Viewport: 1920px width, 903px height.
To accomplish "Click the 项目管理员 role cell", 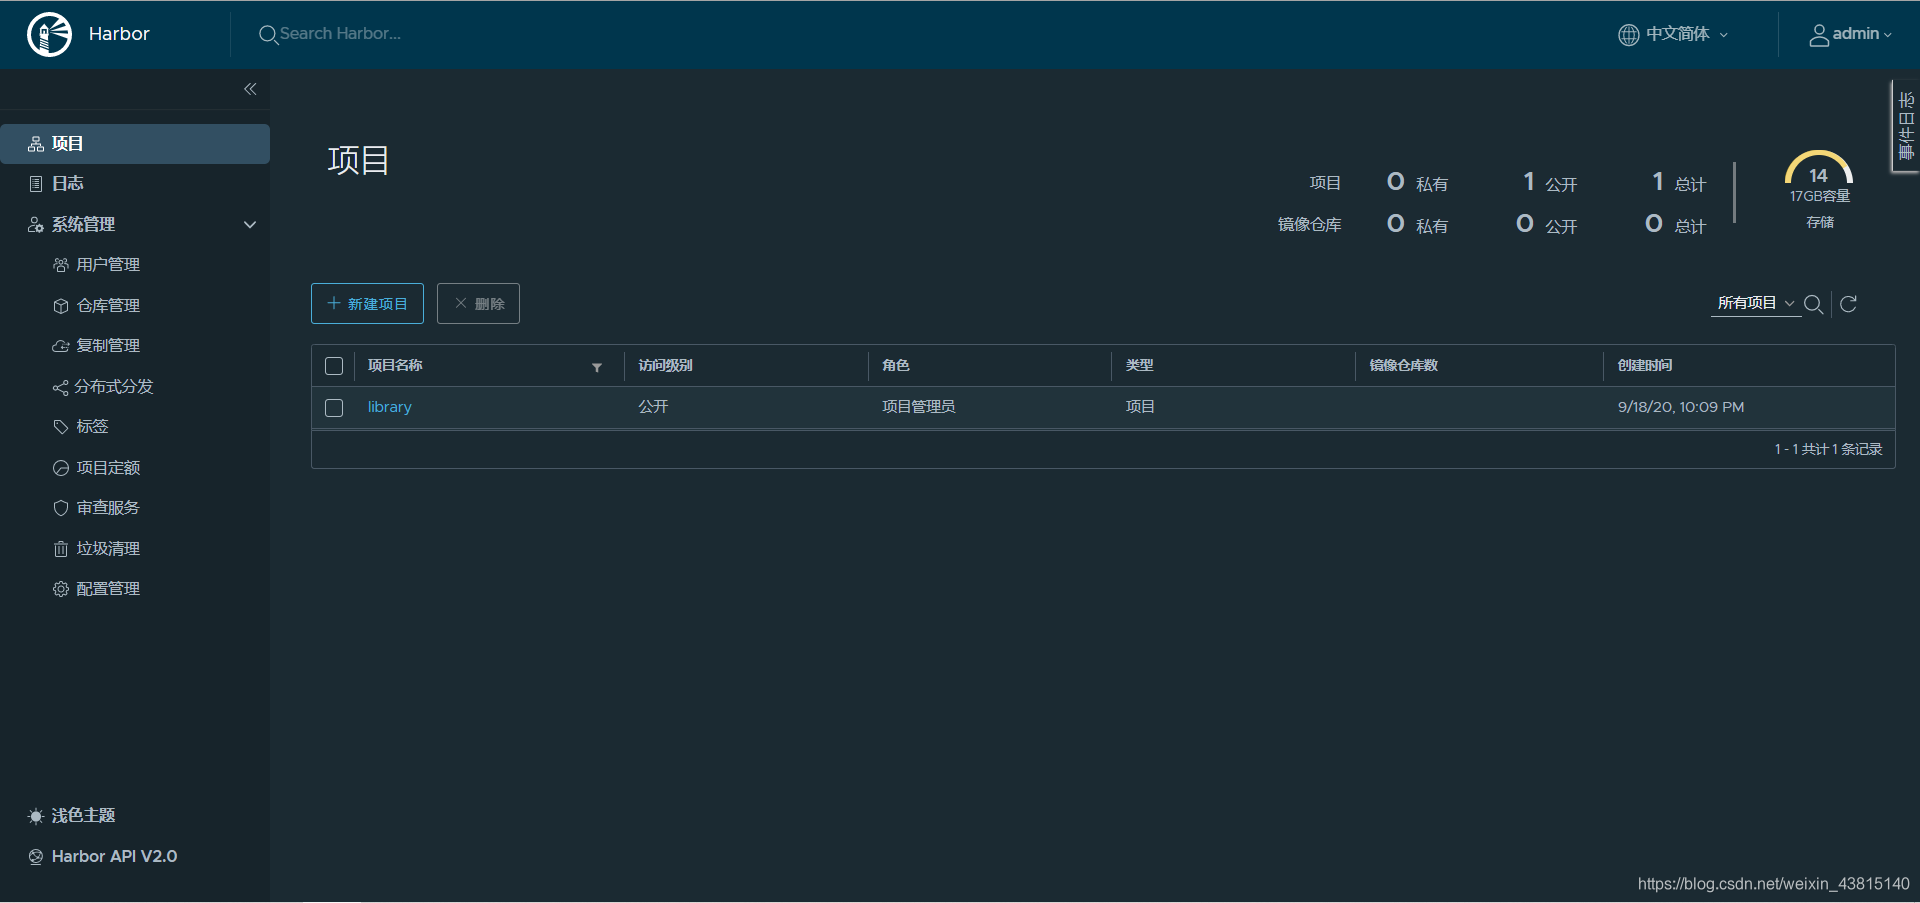I will pyautogui.click(x=919, y=407).
